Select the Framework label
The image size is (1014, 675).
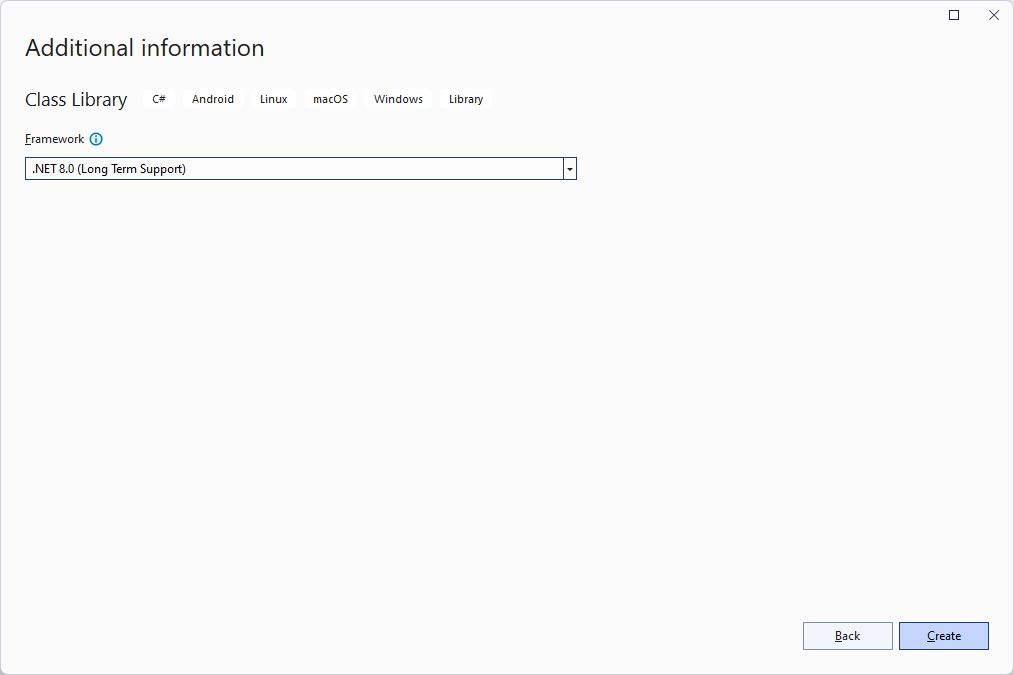[53, 139]
